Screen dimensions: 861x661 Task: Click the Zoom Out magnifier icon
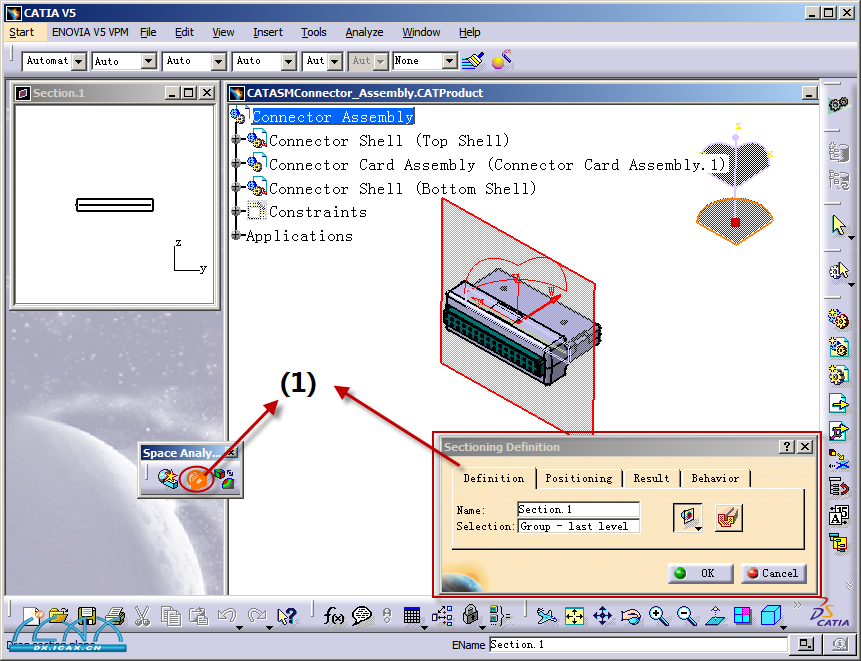click(x=686, y=616)
